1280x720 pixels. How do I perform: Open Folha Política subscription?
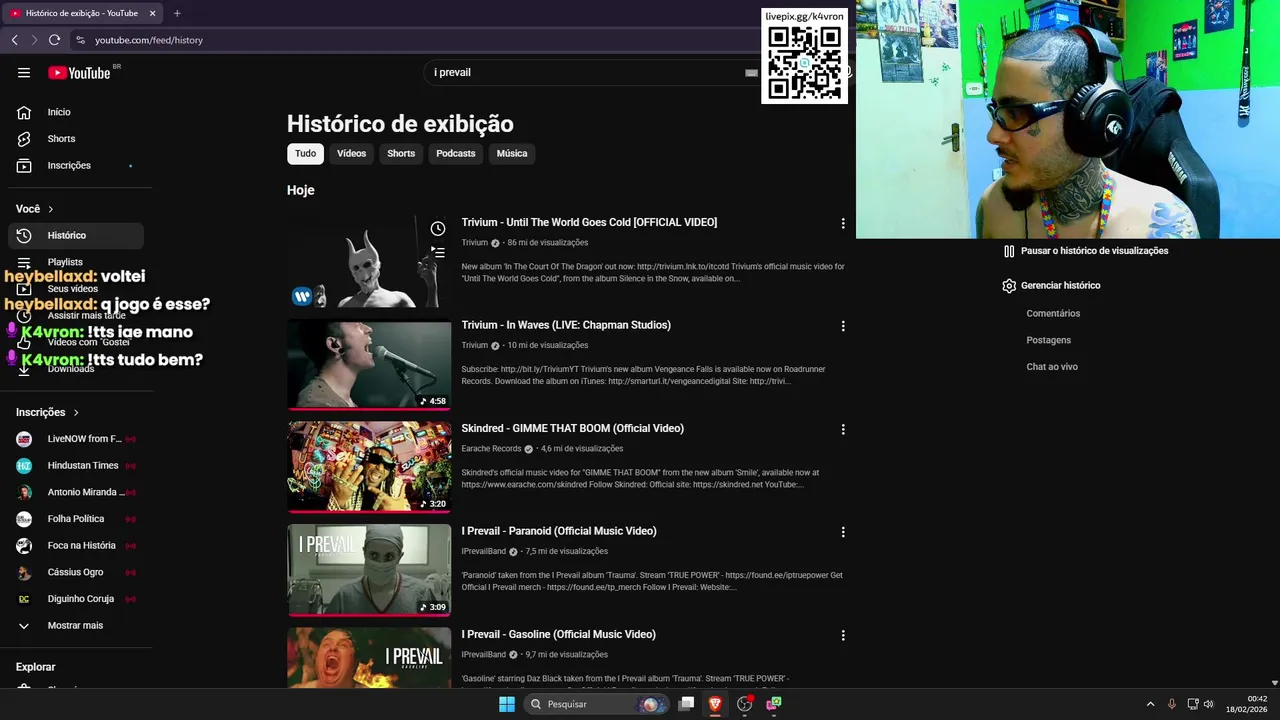[x=76, y=519]
